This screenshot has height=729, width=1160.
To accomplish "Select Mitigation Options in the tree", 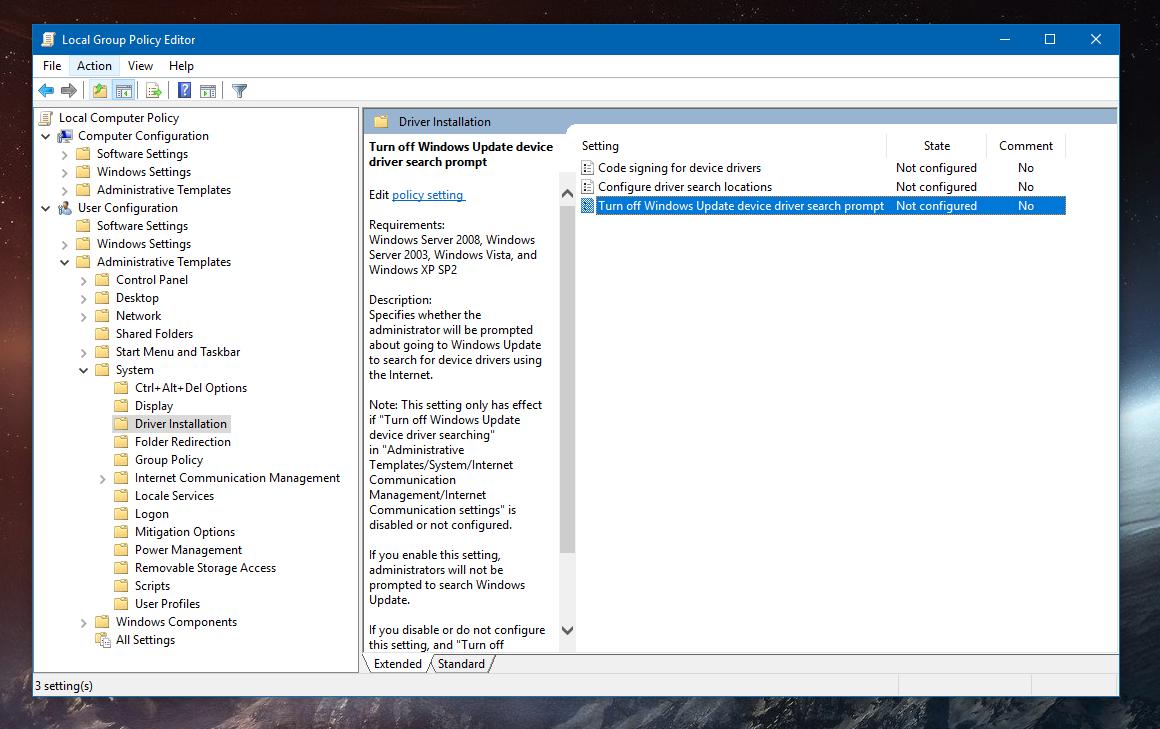I will 185,532.
